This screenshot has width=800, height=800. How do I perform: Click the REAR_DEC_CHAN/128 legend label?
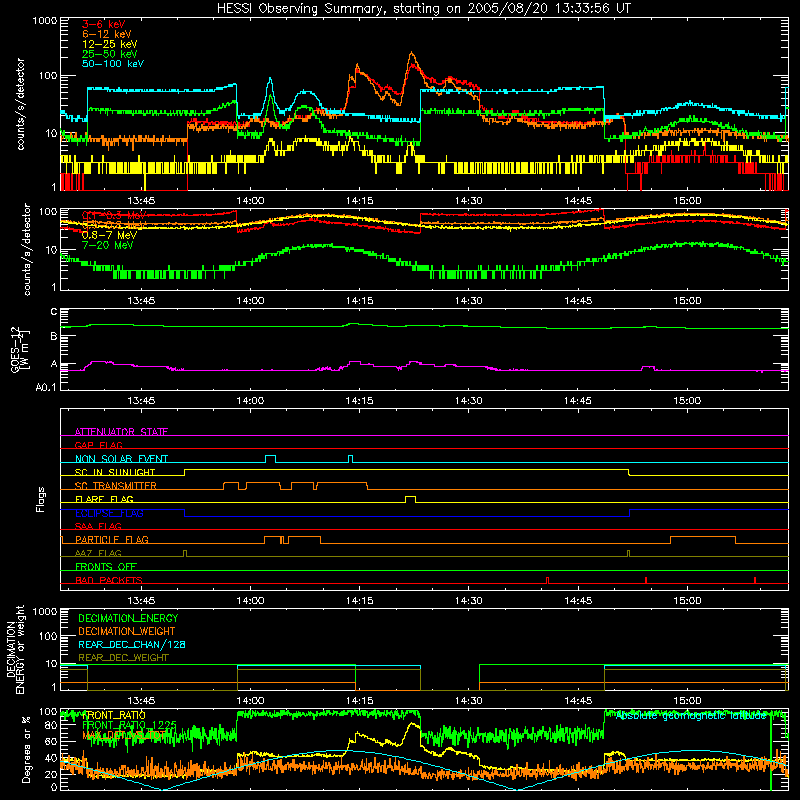tap(132, 644)
